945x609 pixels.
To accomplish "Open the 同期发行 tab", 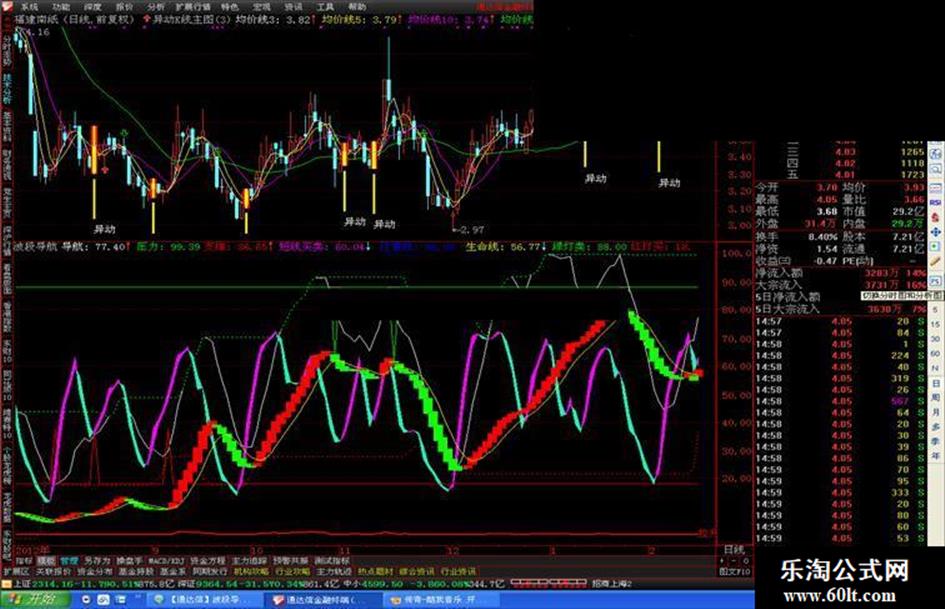I will (x=209, y=571).
